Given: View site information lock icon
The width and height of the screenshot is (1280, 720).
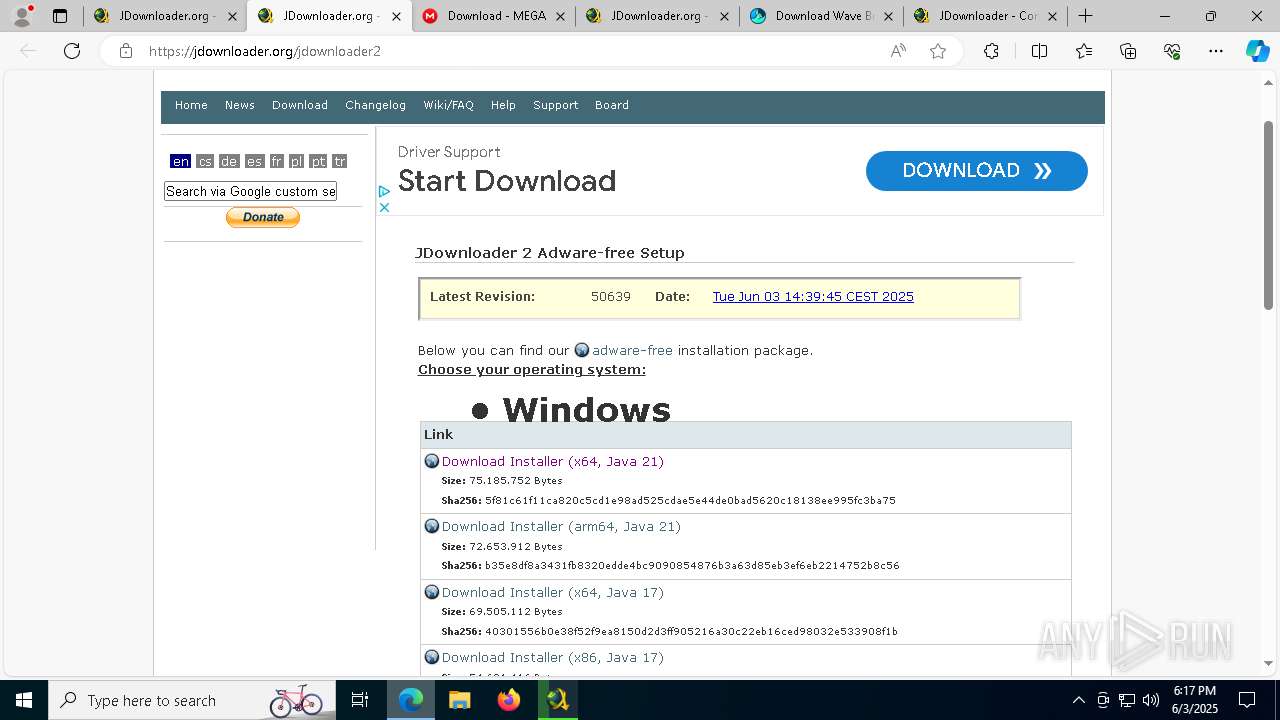Looking at the screenshot, I should pyautogui.click(x=126, y=51).
